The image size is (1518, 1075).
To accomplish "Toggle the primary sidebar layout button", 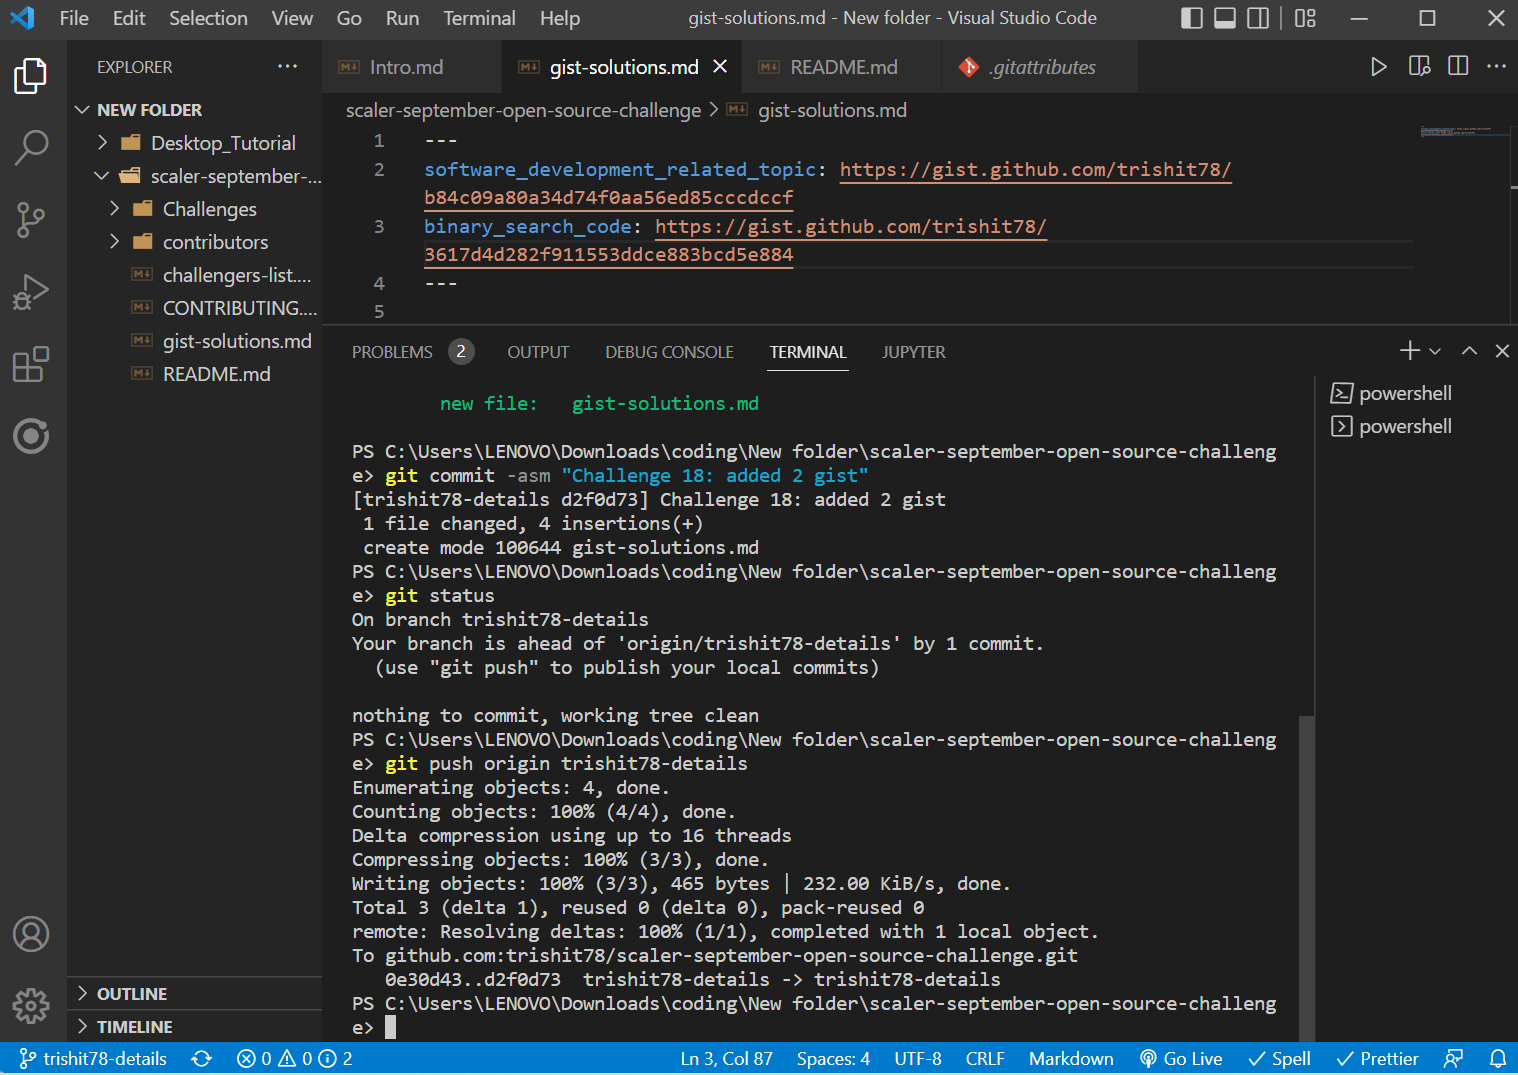I will pos(1191,18).
